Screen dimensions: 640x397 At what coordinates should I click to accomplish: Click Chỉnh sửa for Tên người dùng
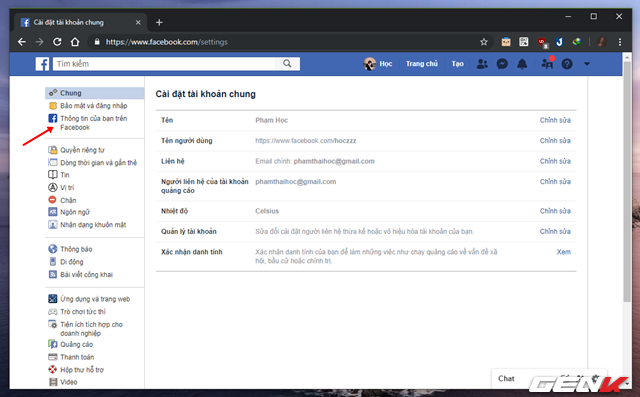555,141
